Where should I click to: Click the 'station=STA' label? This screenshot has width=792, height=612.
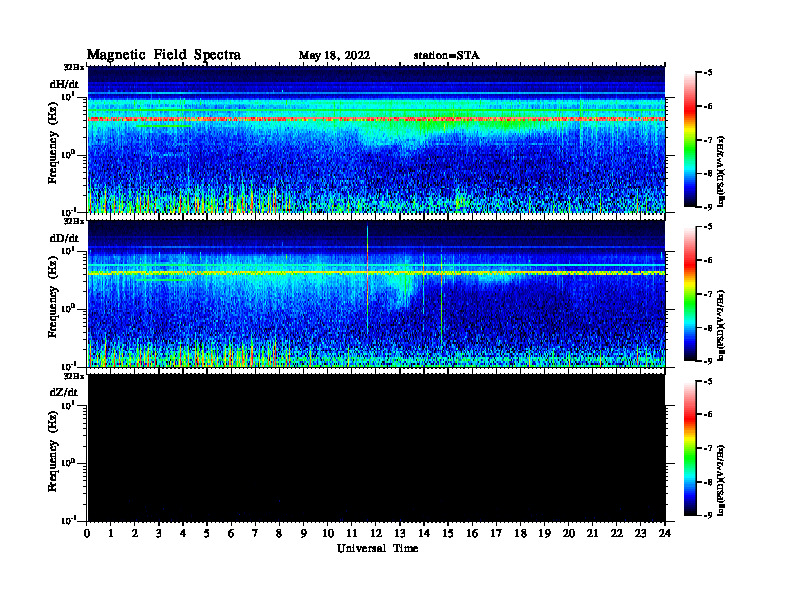click(446, 56)
